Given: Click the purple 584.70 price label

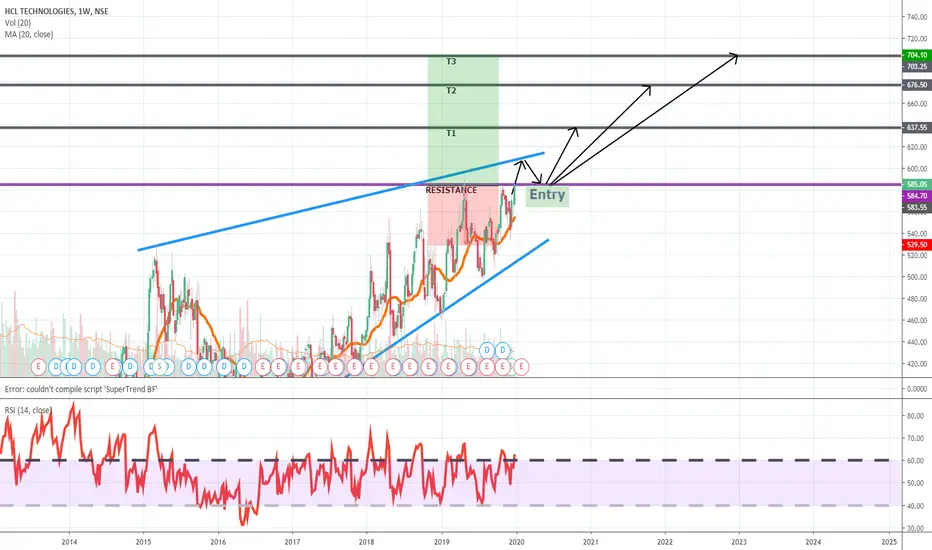Looking at the screenshot, I should (917, 196).
